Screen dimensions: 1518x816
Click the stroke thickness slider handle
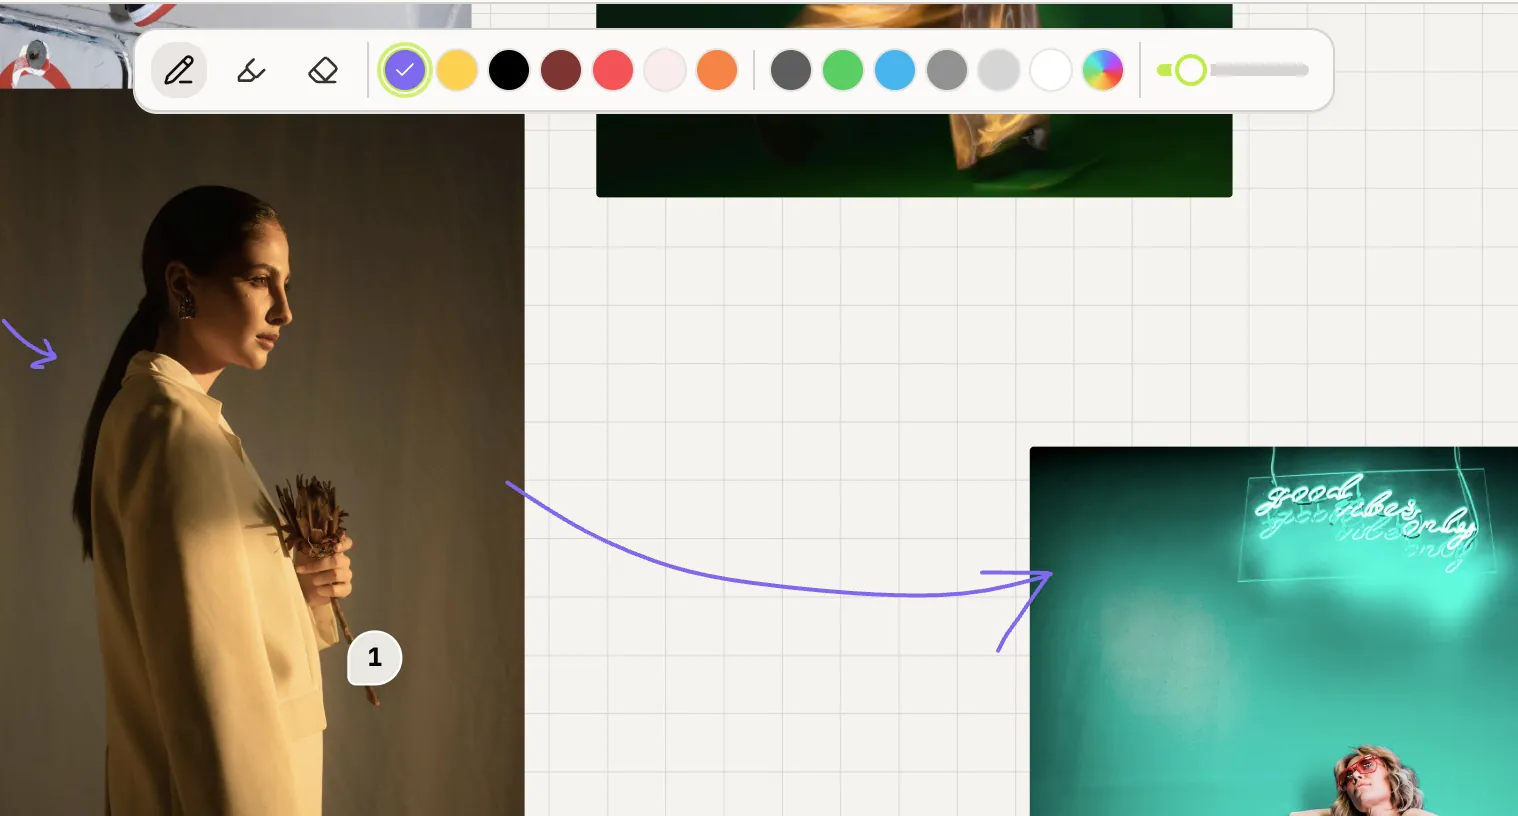click(x=1190, y=70)
